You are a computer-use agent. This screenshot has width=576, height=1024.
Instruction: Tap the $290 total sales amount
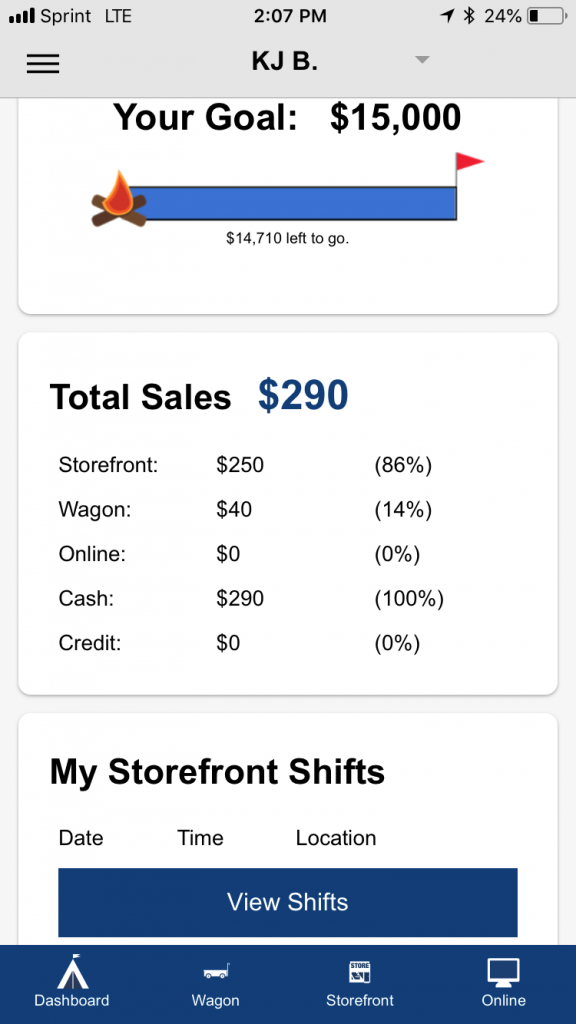(x=303, y=396)
